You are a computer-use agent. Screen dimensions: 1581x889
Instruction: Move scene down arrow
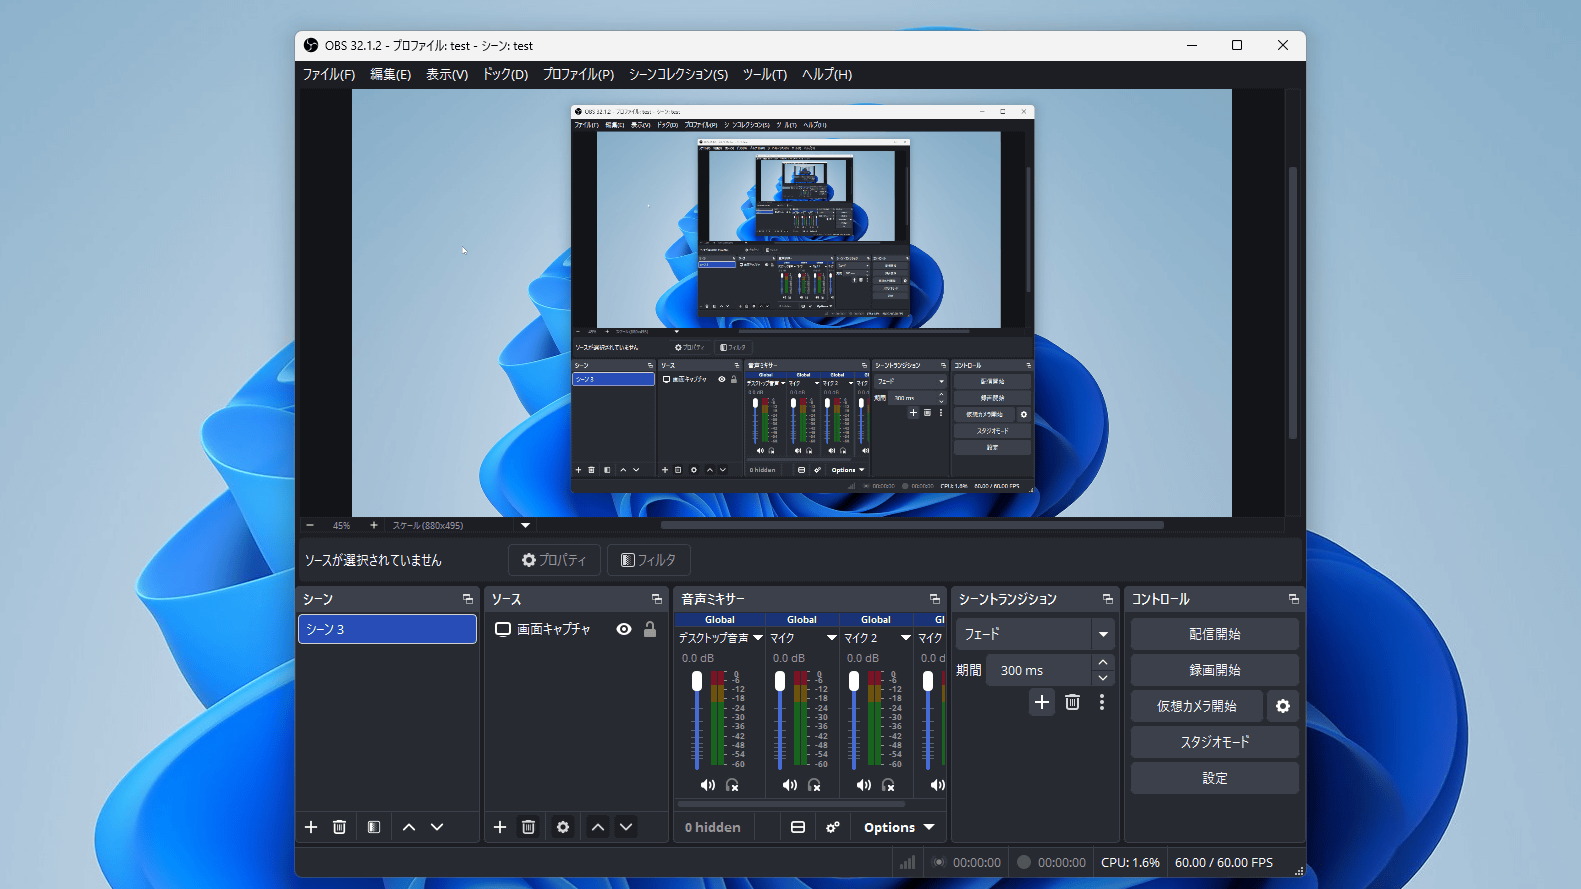point(437,827)
